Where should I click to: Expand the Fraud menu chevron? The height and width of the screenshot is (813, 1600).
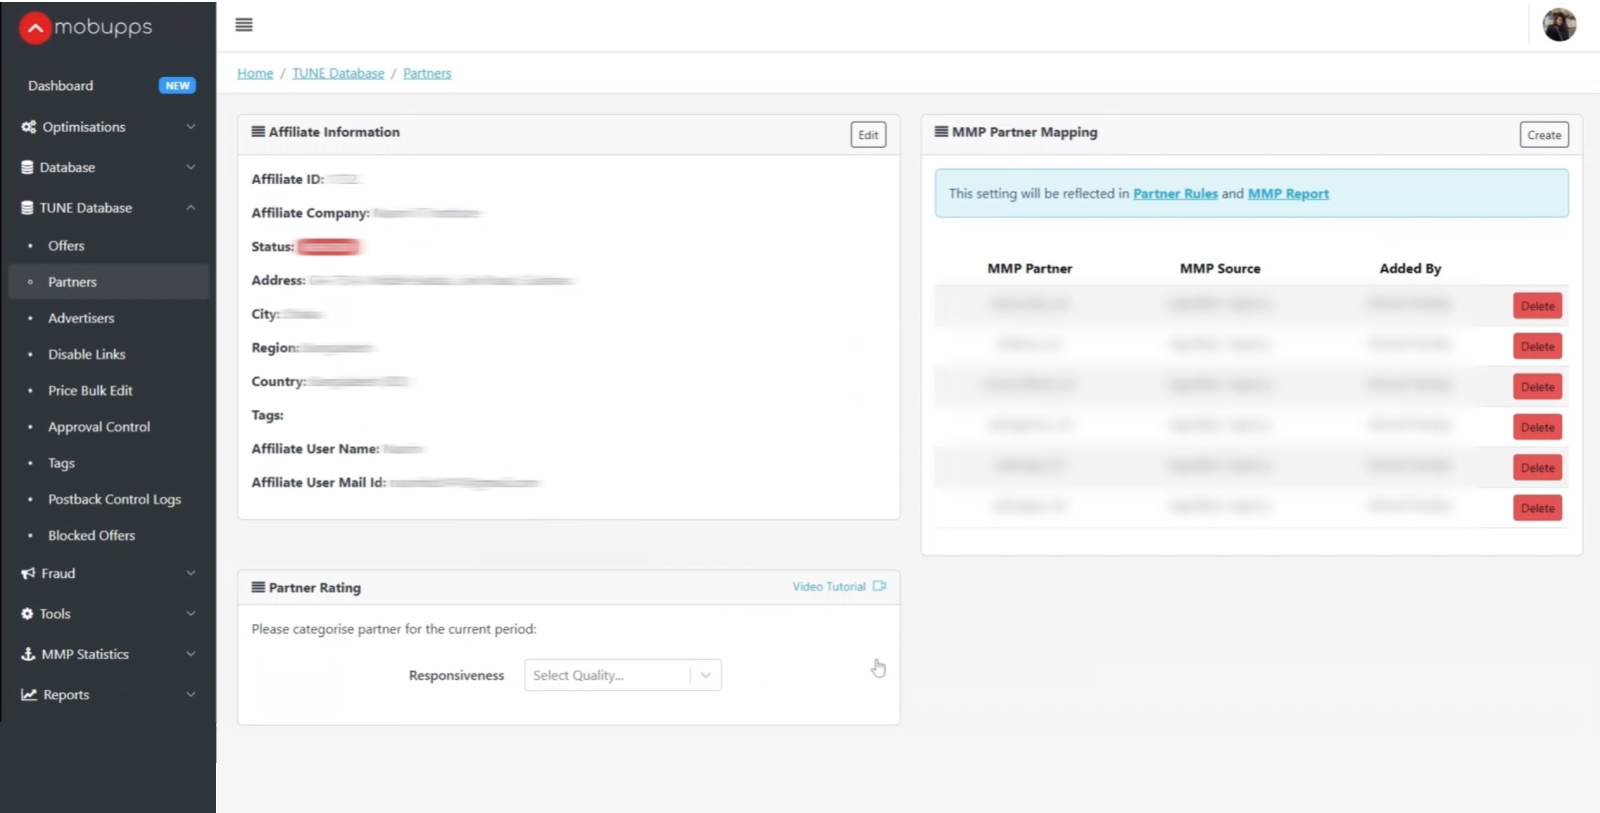click(x=191, y=573)
